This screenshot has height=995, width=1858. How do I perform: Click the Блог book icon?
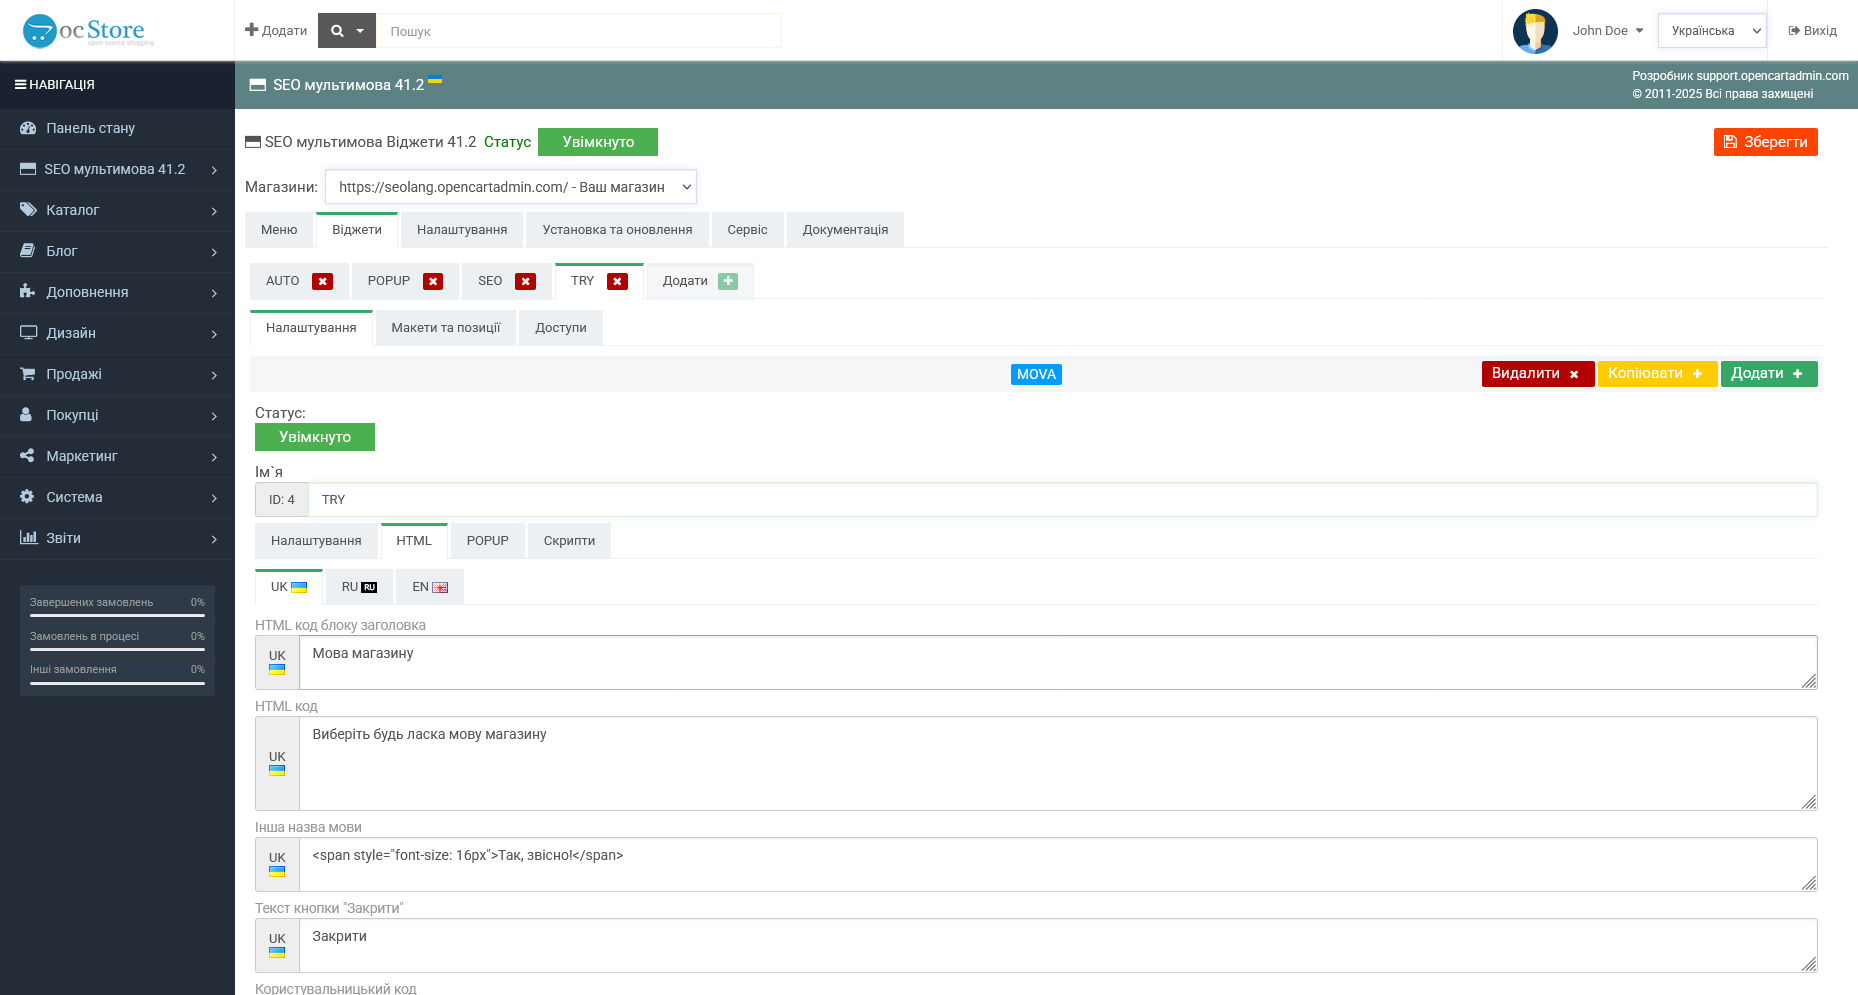(28, 251)
